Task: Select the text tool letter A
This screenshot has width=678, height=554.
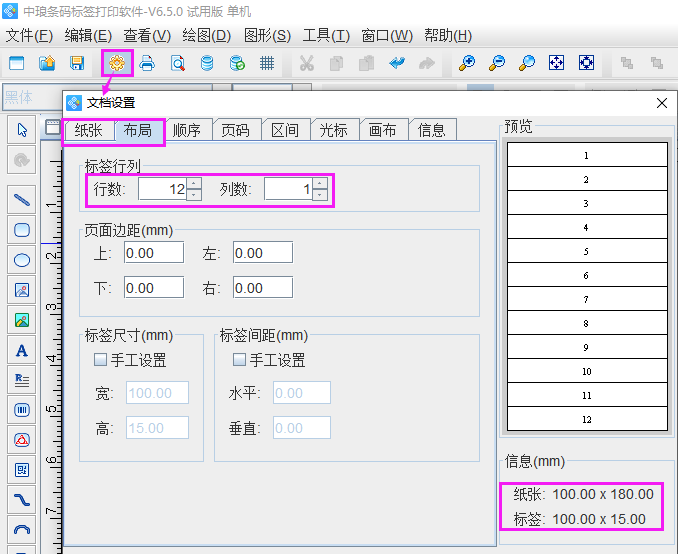Action: click(22, 350)
